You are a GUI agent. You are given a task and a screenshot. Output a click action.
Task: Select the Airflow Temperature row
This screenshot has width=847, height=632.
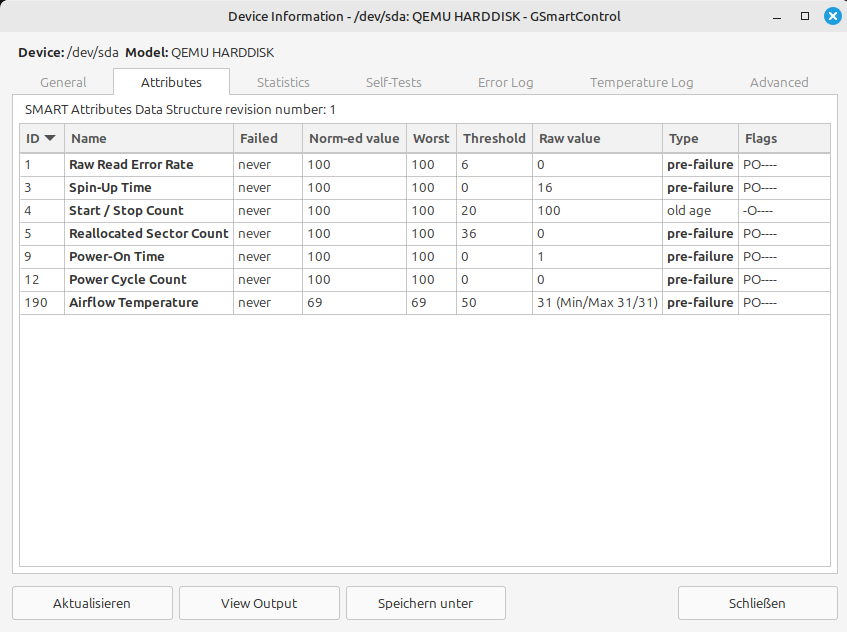click(425, 302)
